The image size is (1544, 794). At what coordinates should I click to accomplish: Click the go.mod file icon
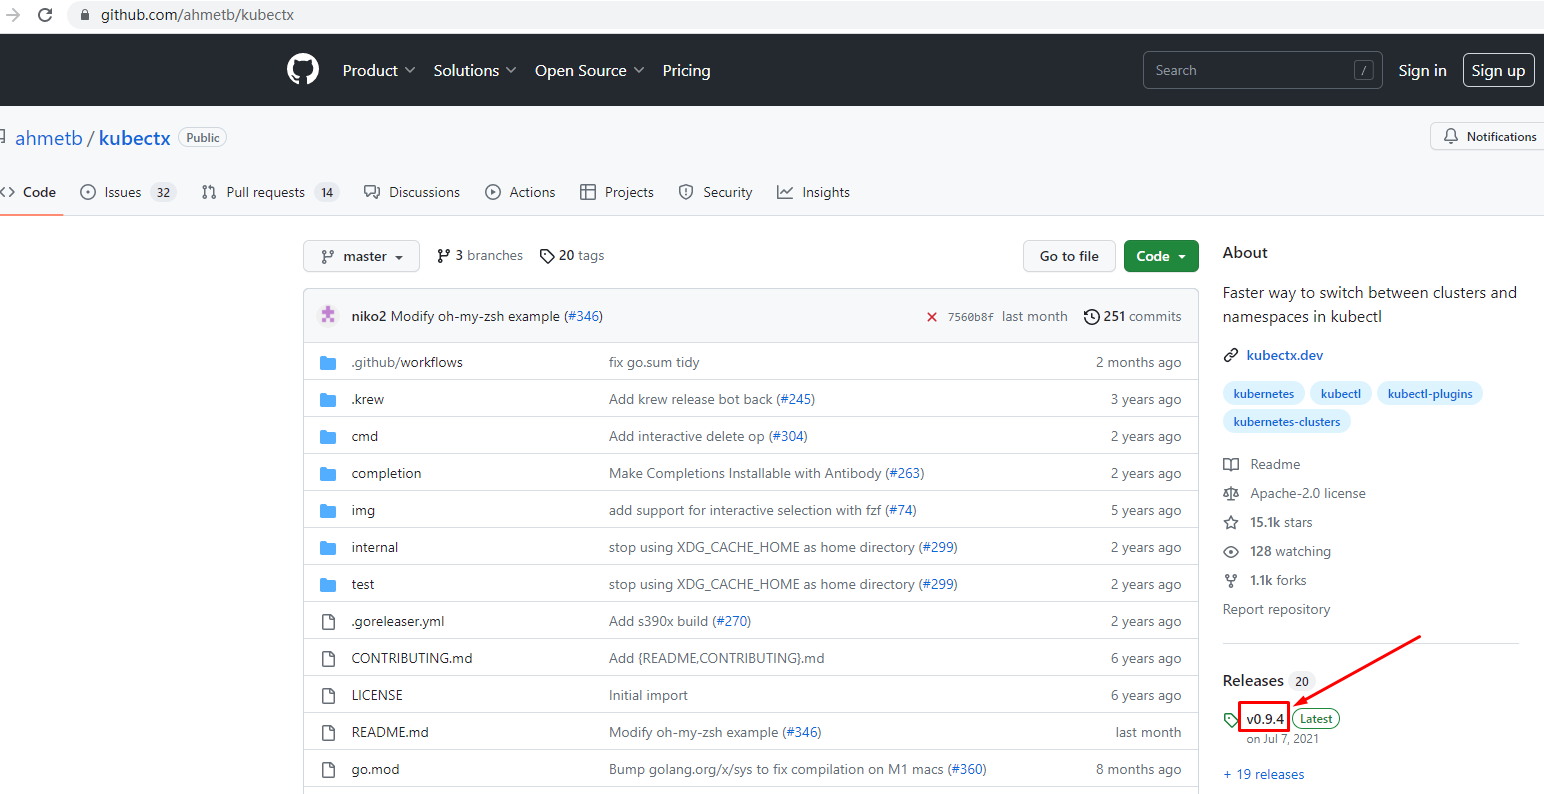point(328,769)
